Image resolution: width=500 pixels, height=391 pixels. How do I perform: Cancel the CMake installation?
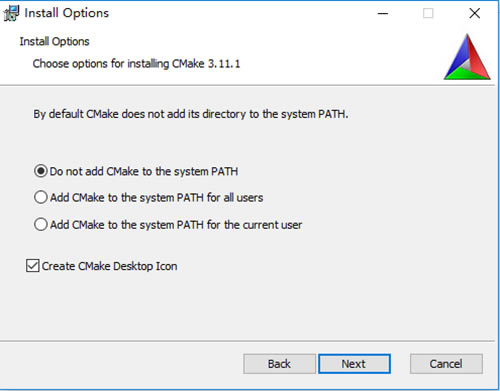(446, 364)
